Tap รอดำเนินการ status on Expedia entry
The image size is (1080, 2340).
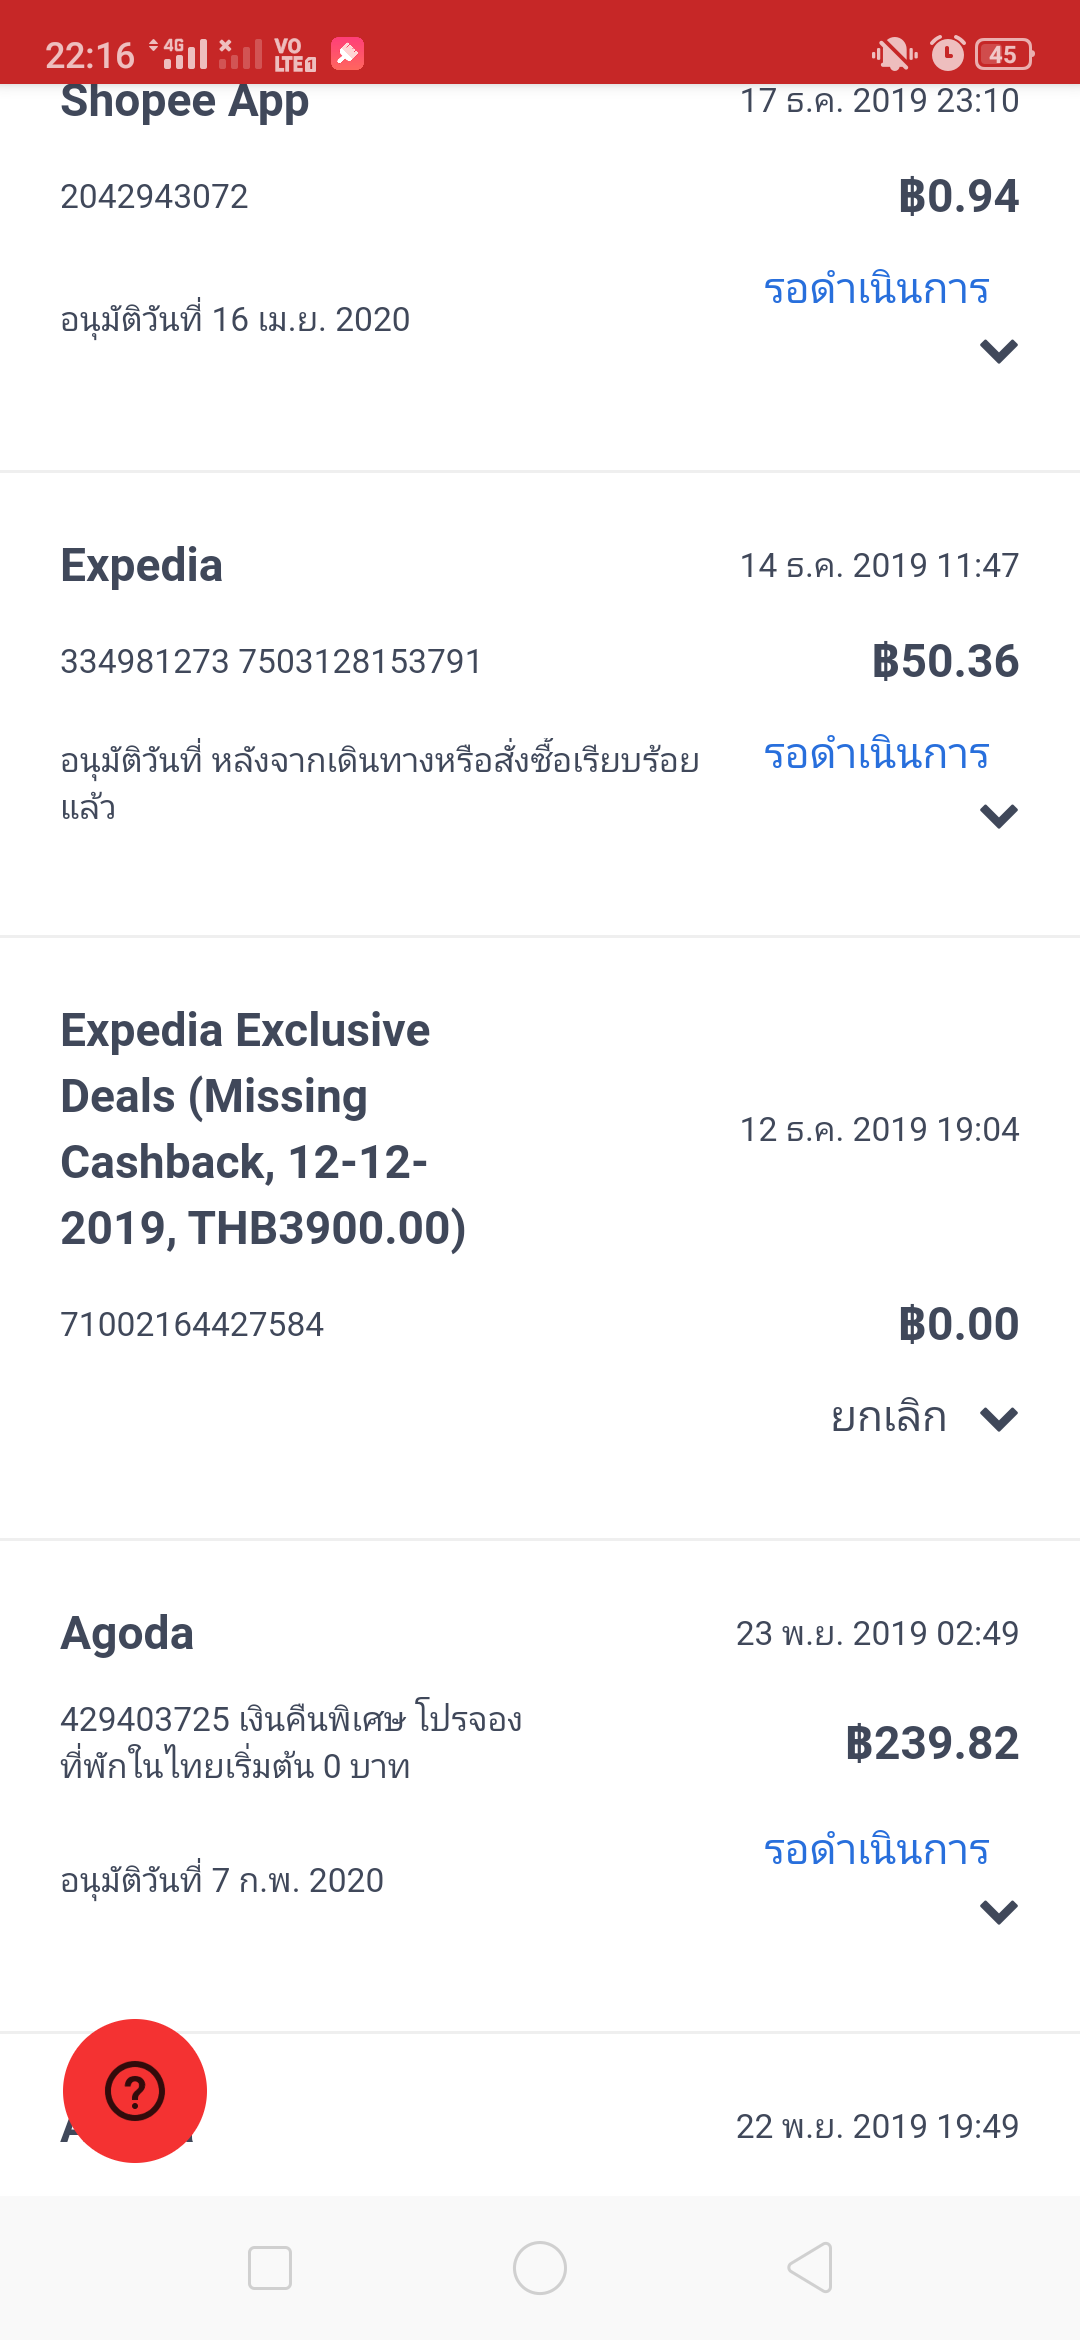click(876, 754)
